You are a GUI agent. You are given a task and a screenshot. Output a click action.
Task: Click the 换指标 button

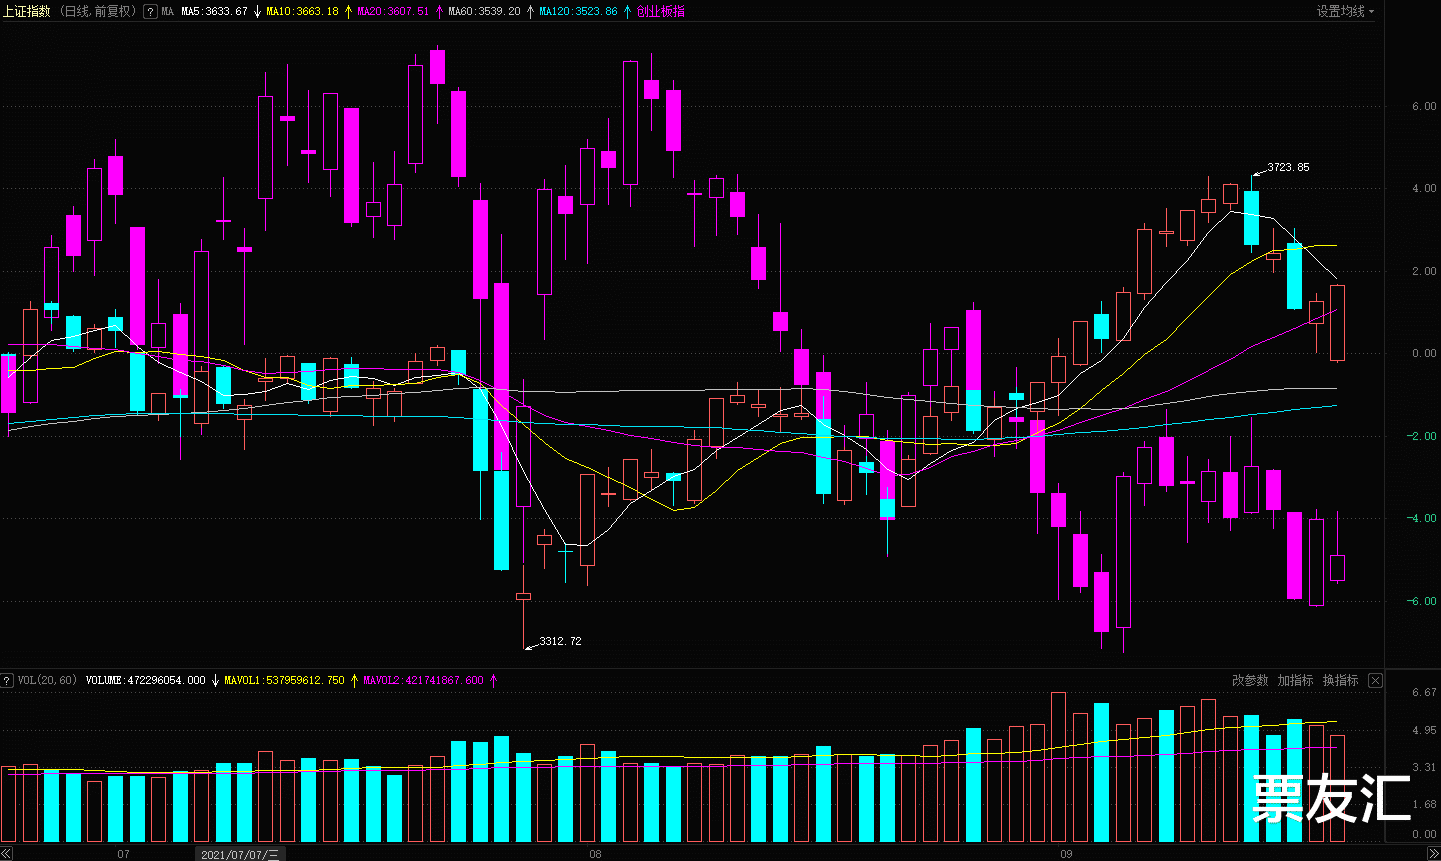click(1340, 680)
